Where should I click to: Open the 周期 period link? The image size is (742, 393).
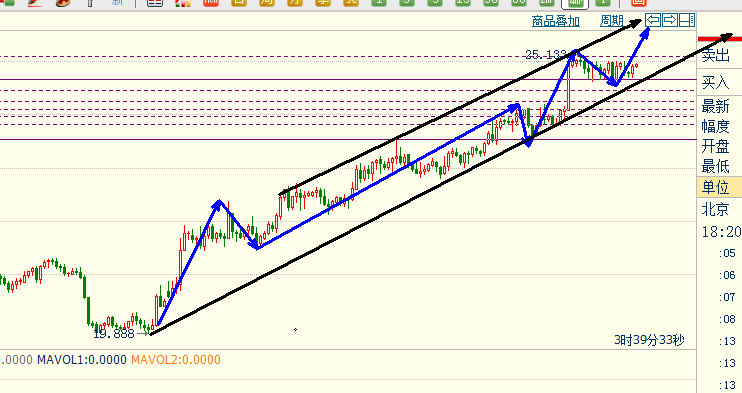coord(611,21)
